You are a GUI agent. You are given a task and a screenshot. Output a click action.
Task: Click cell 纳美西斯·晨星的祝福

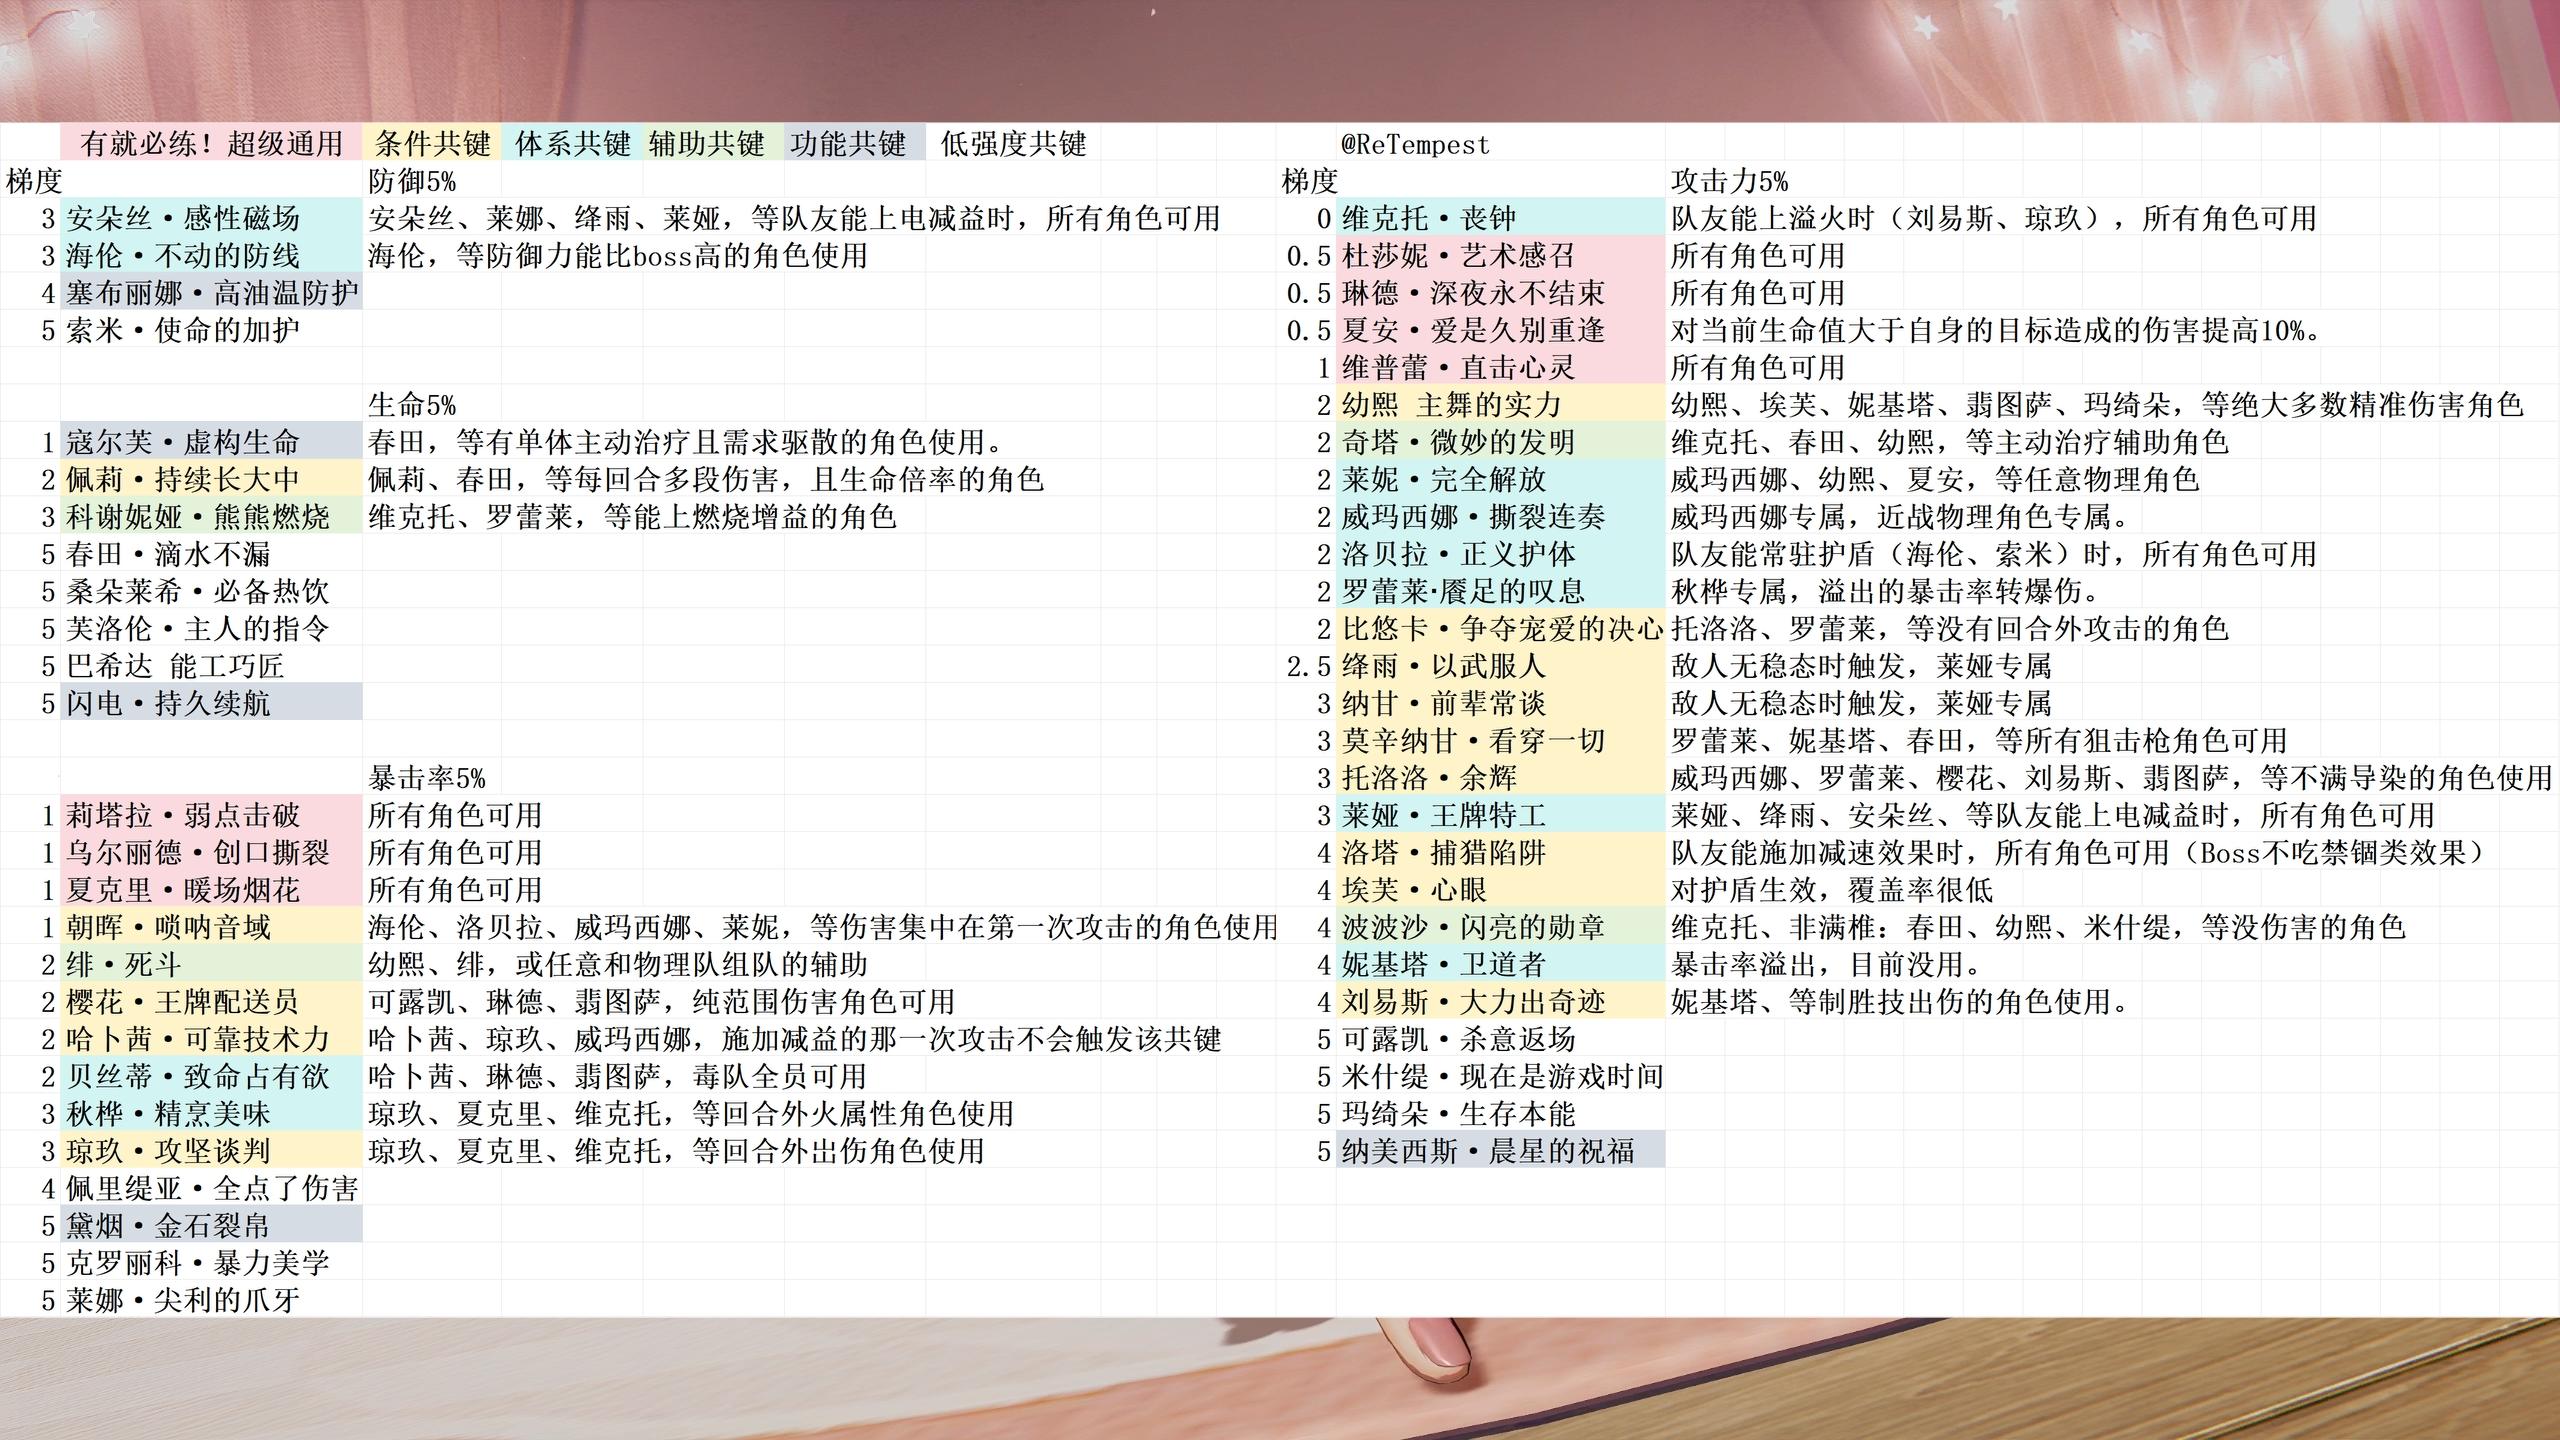coord(1488,1151)
